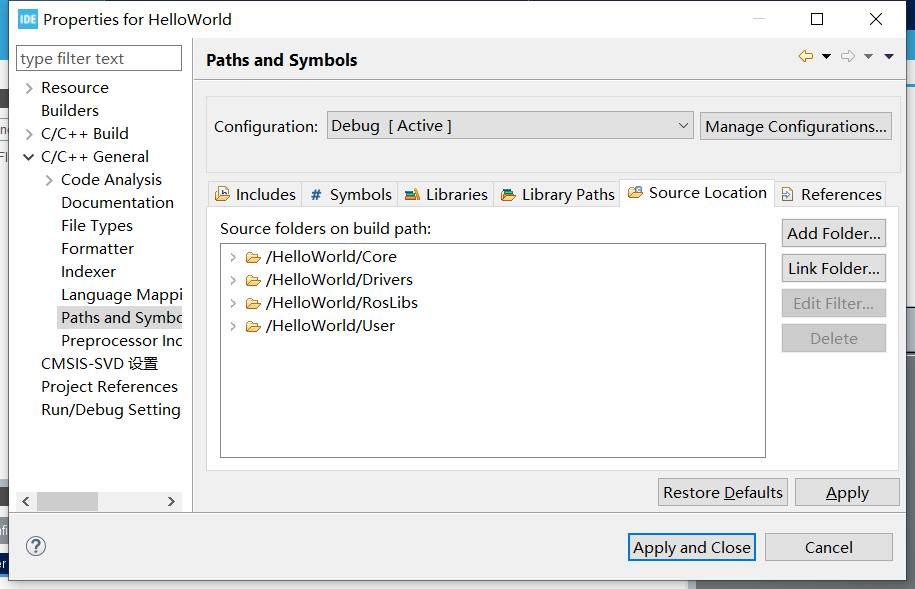Screen dimensions: 915x589
Task: Click the /HelloWorld/RosLibs folder icon
Action: pyautogui.click(x=253, y=303)
